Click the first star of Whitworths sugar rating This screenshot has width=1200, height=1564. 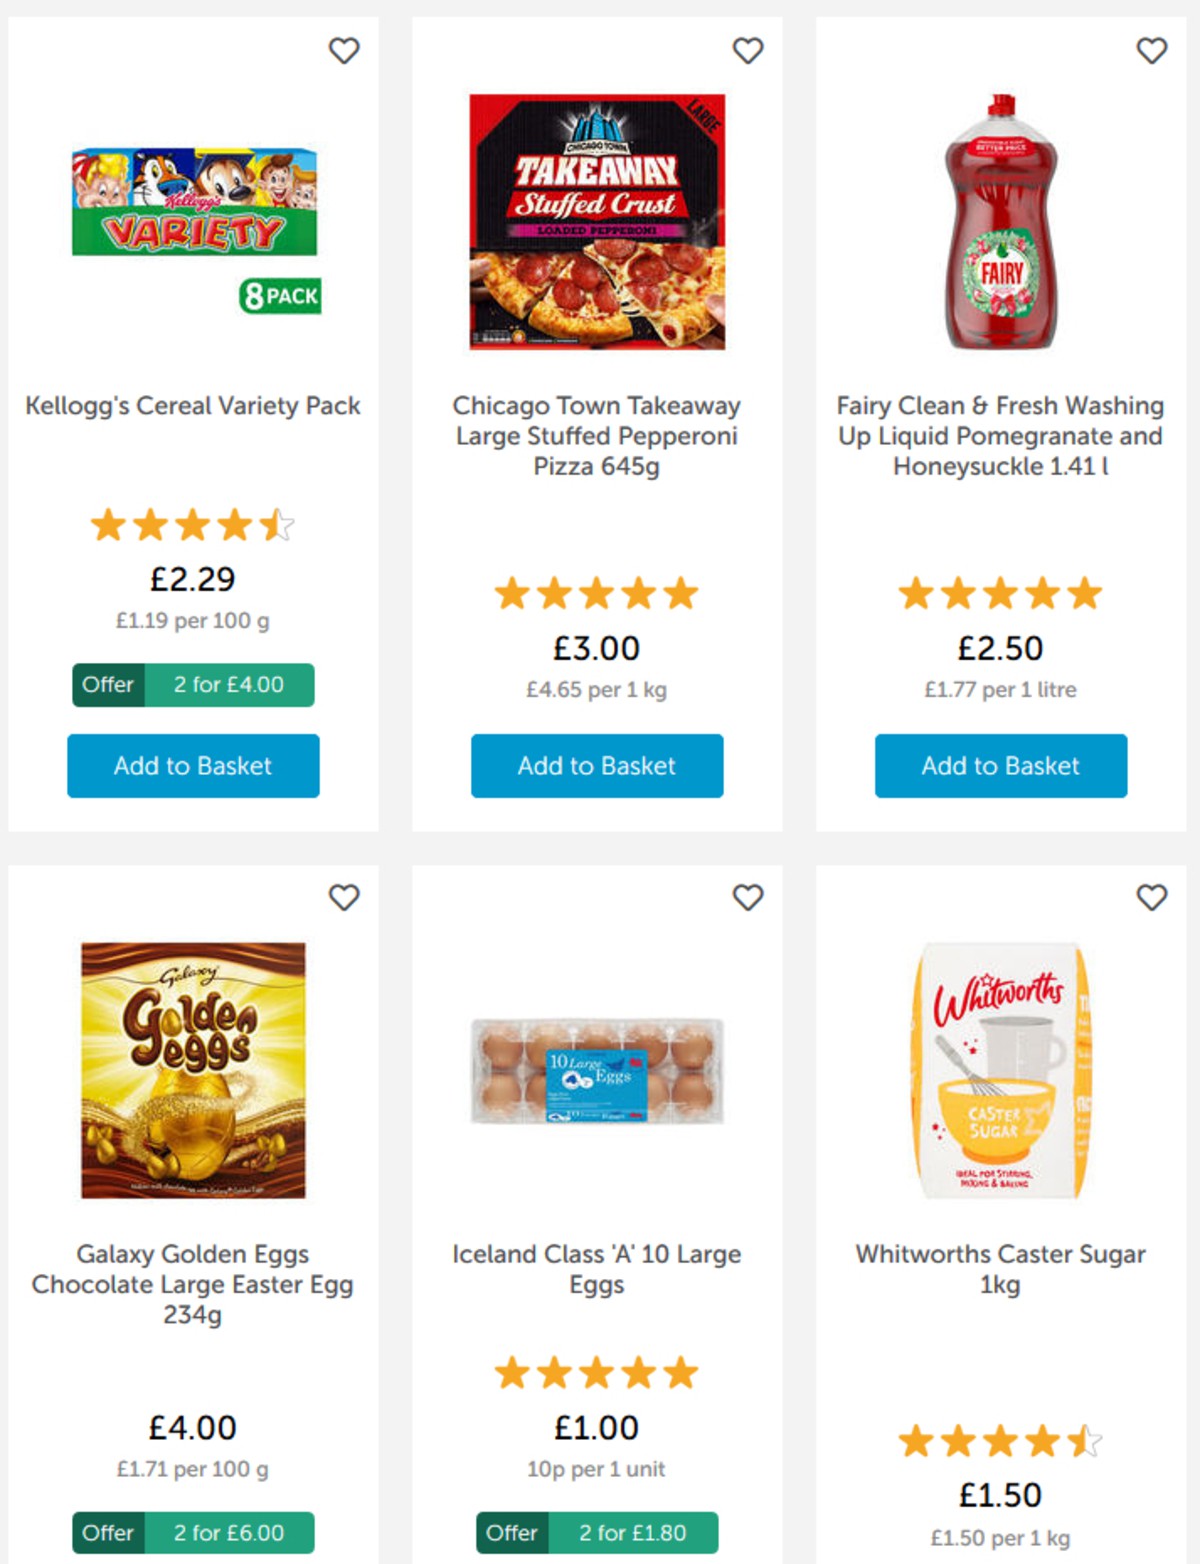click(917, 1441)
